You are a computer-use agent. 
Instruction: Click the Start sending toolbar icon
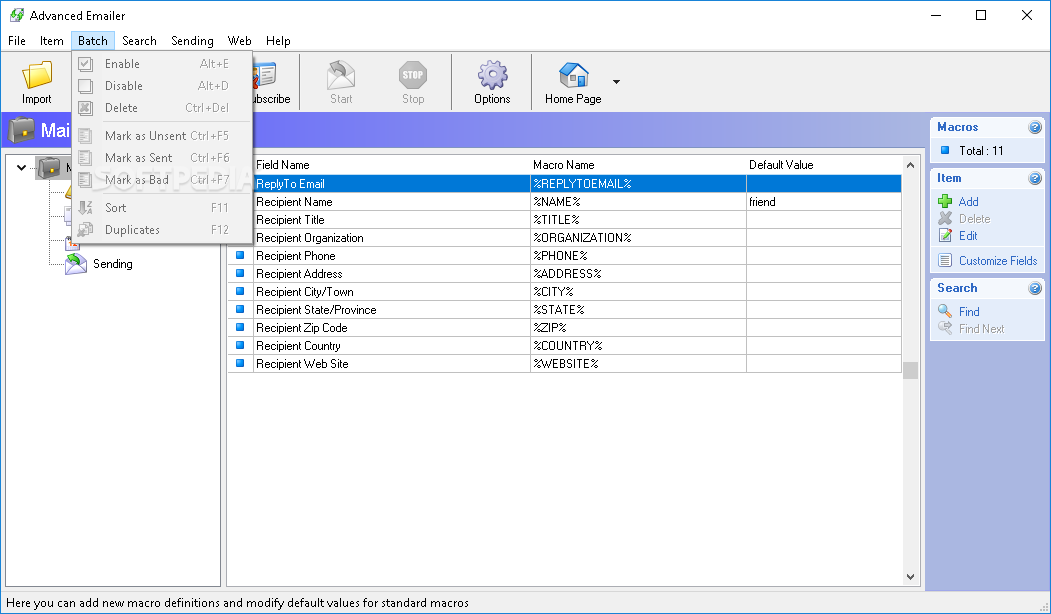pyautogui.click(x=341, y=74)
